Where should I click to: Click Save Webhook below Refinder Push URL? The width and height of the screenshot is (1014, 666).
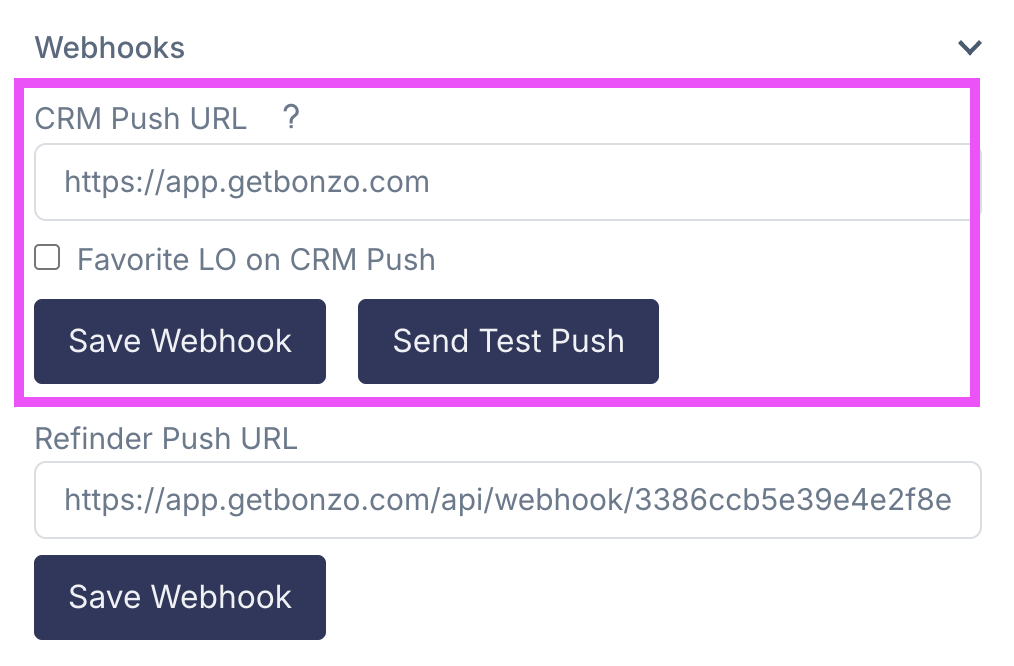coord(180,597)
